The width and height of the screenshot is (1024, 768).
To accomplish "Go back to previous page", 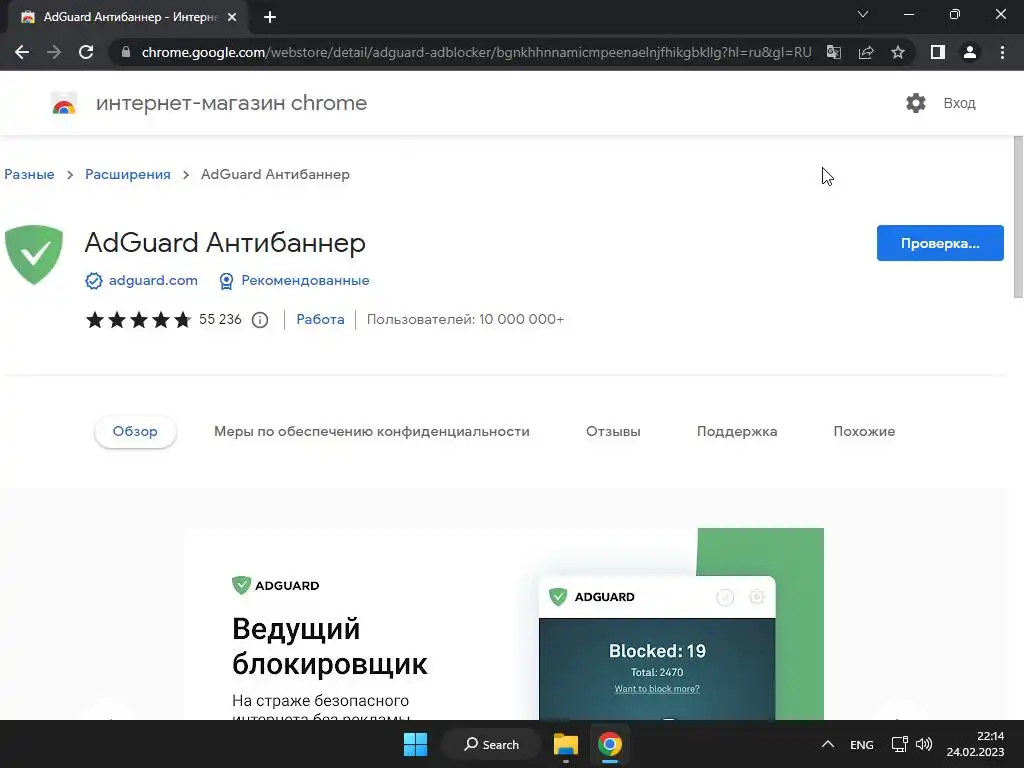I will pos(22,52).
